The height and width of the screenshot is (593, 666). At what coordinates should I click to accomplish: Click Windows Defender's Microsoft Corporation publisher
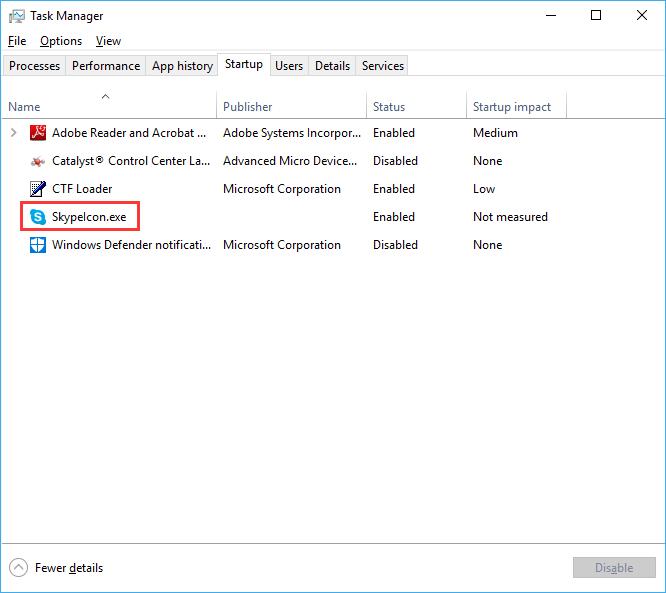click(282, 245)
